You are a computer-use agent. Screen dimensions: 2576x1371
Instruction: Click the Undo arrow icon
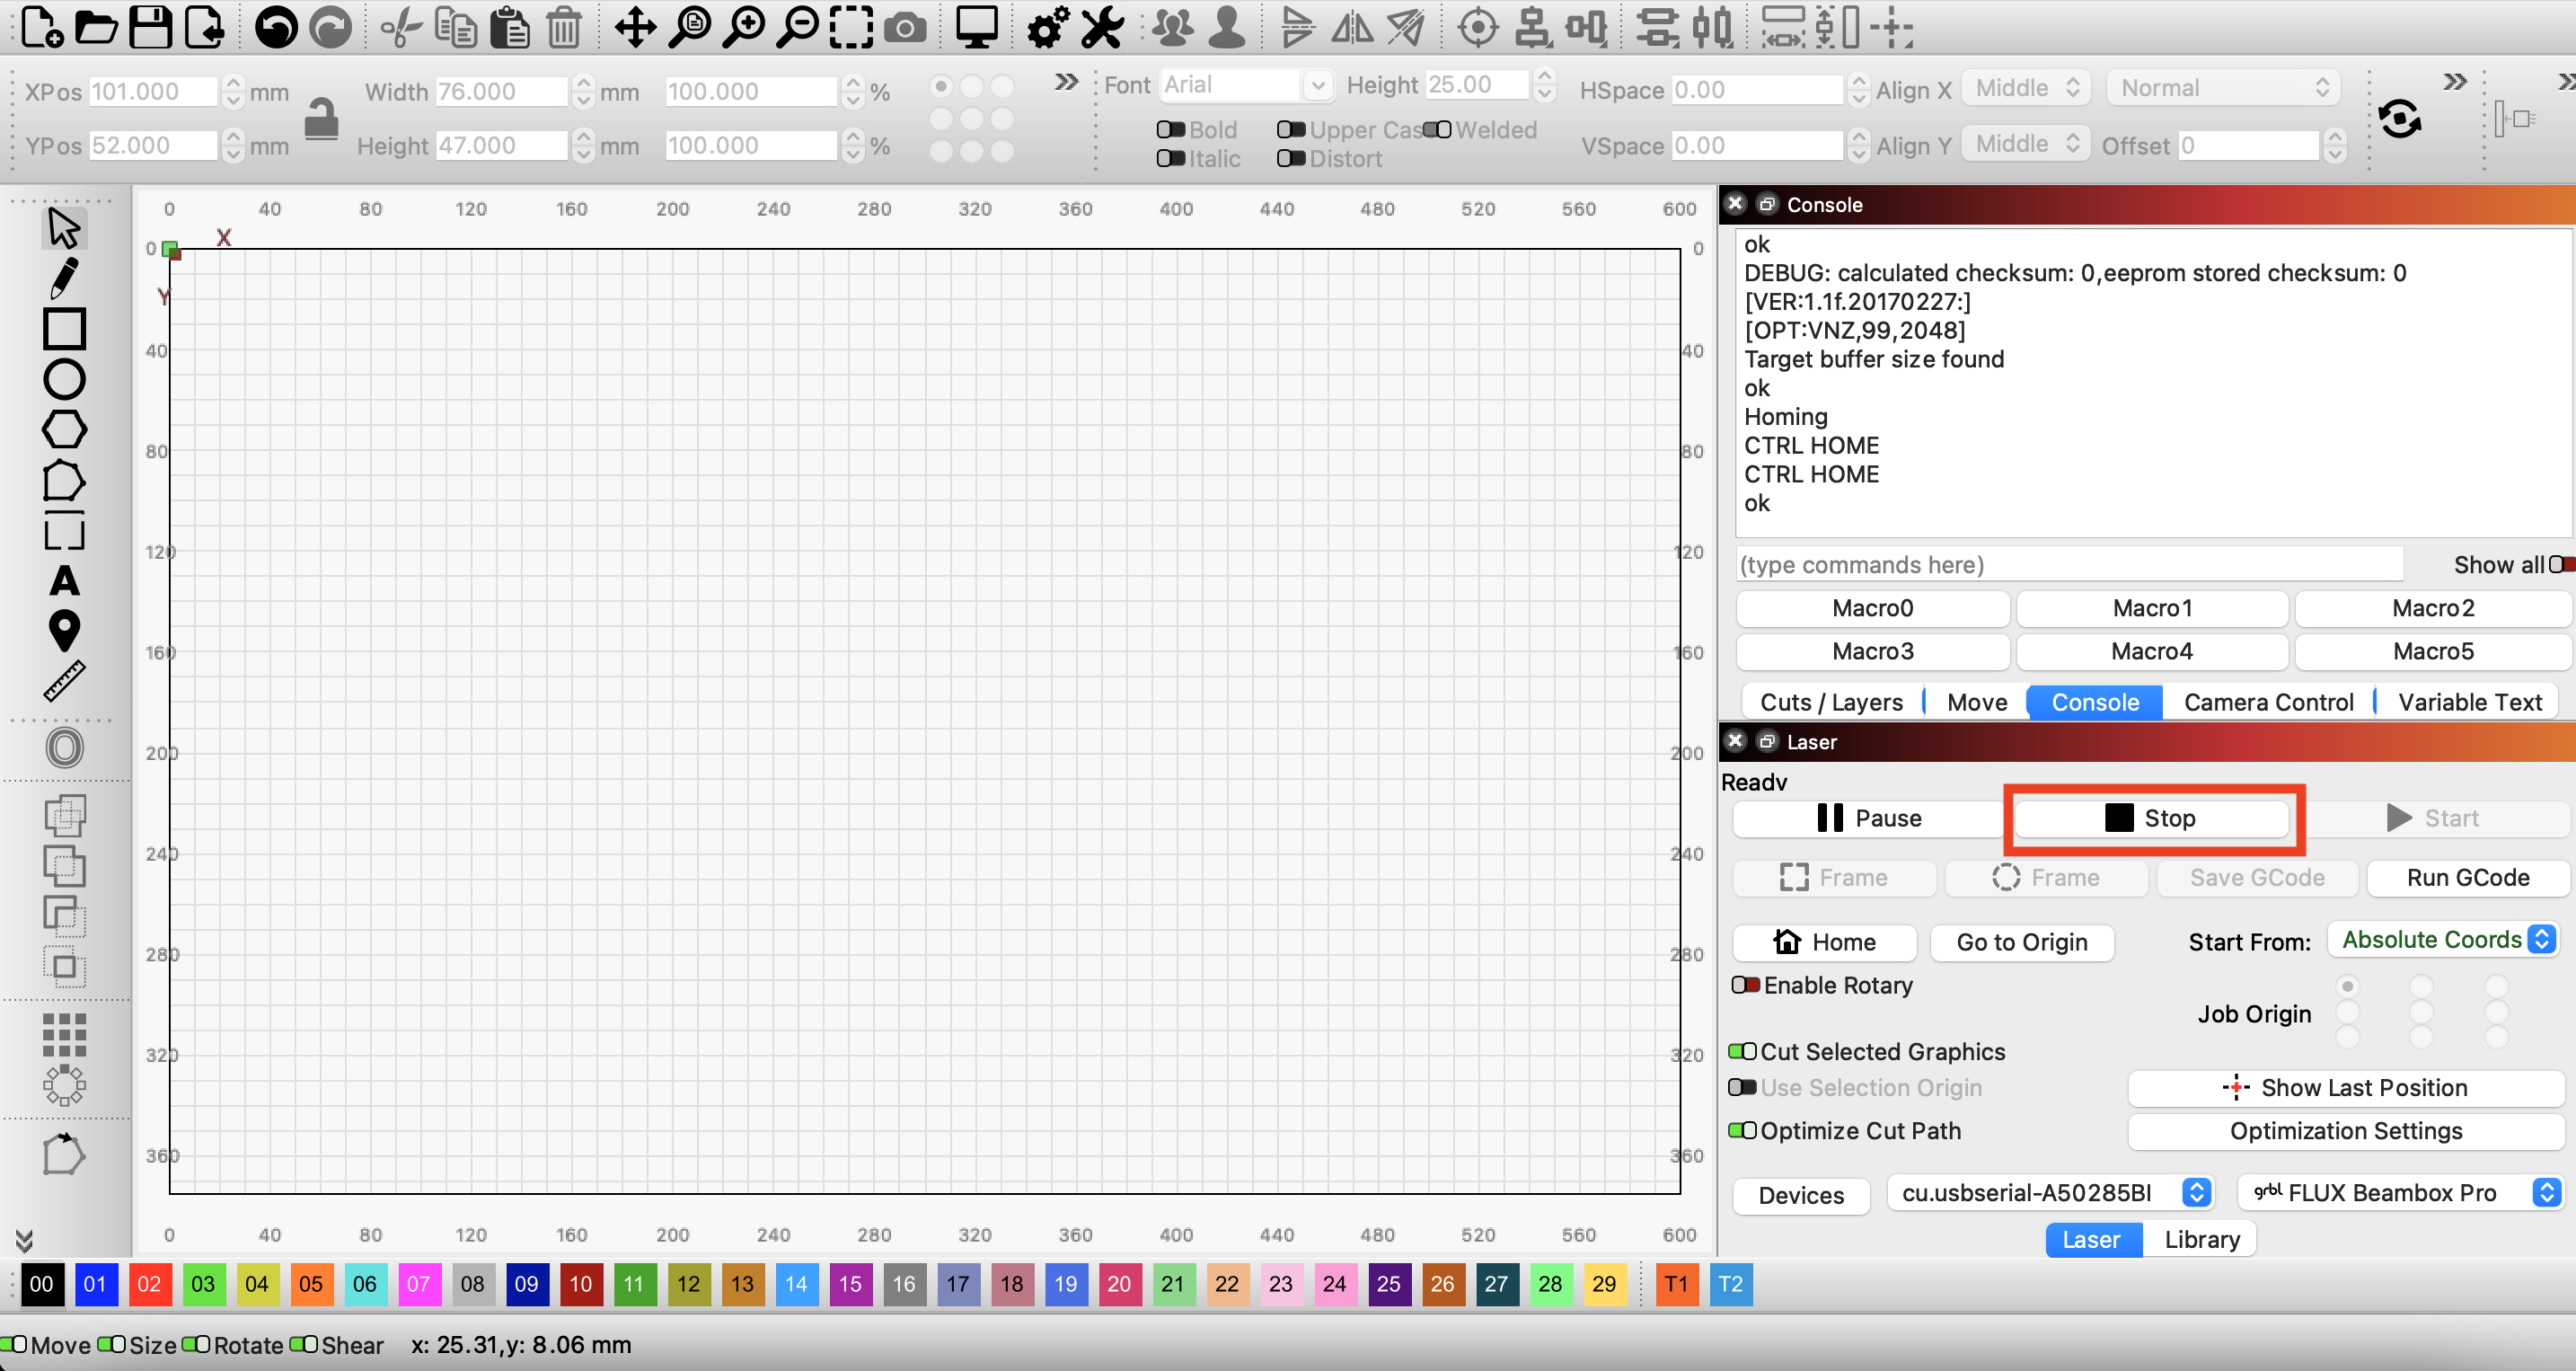click(x=276, y=28)
